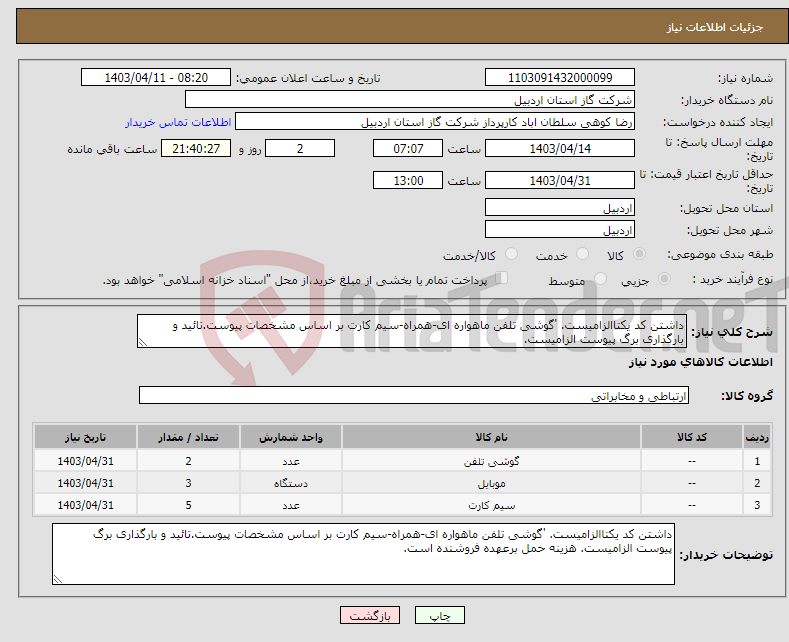The width and height of the screenshot is (789, 642).
Task: Click the price validity time 13:00
Action: [408, 180]
